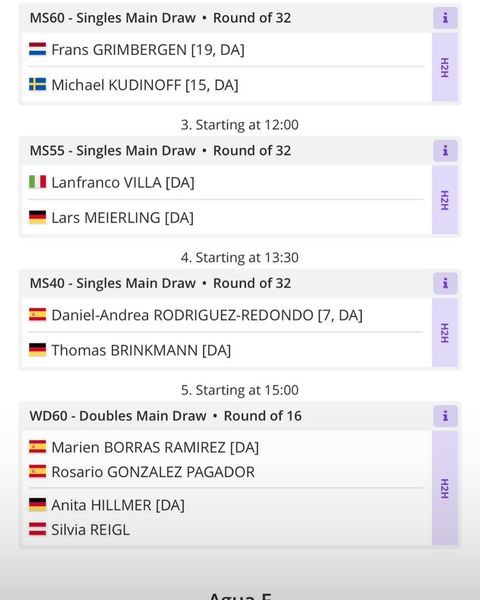View H2H for Grimbergen vs Kudinoff
The width and height of the screenshot is (480, 600).
click(445, 67)
